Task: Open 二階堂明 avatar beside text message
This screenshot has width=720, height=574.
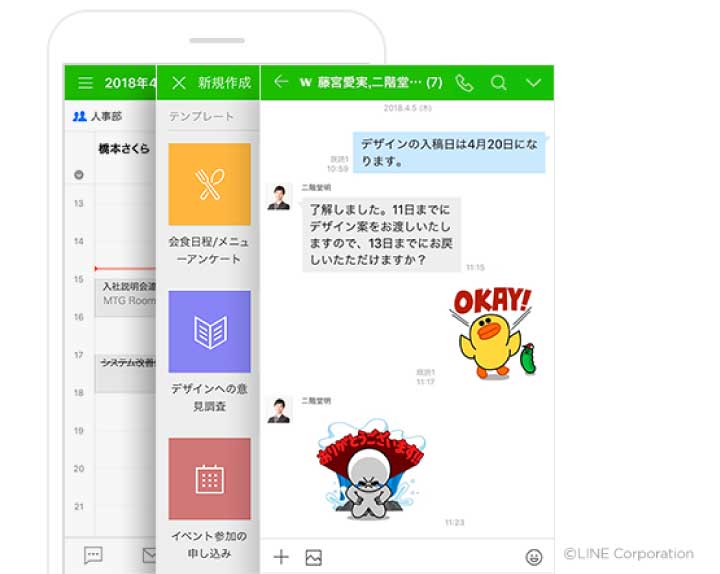Action: coord(279,197)
